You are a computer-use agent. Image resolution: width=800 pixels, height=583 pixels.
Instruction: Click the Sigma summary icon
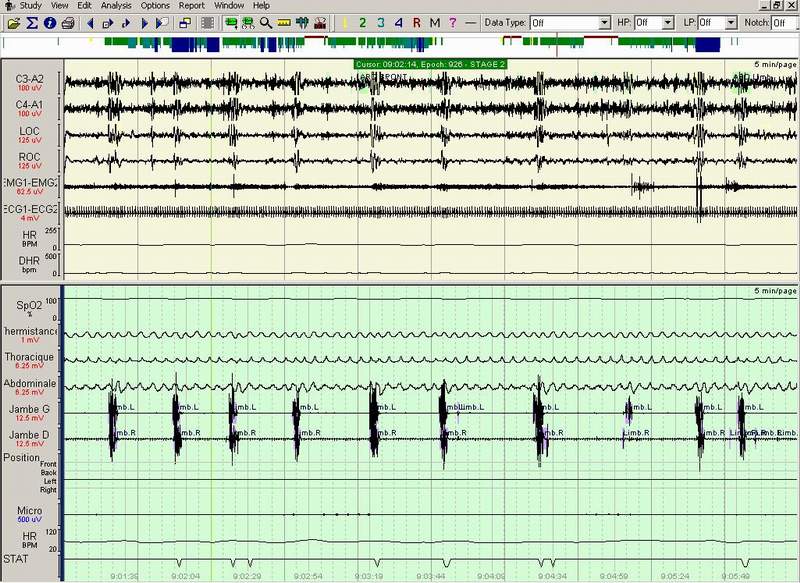coord(32,23)
